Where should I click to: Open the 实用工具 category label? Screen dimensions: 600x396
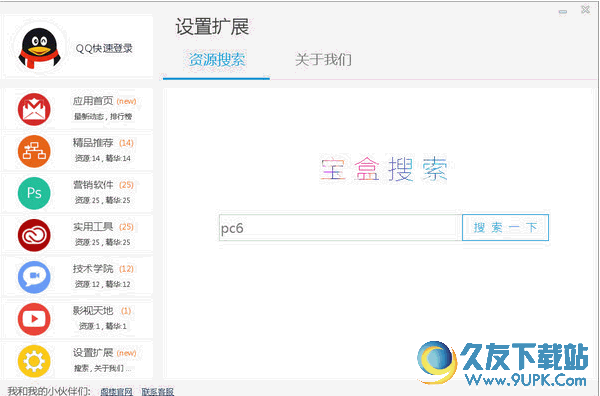[93, 227]
